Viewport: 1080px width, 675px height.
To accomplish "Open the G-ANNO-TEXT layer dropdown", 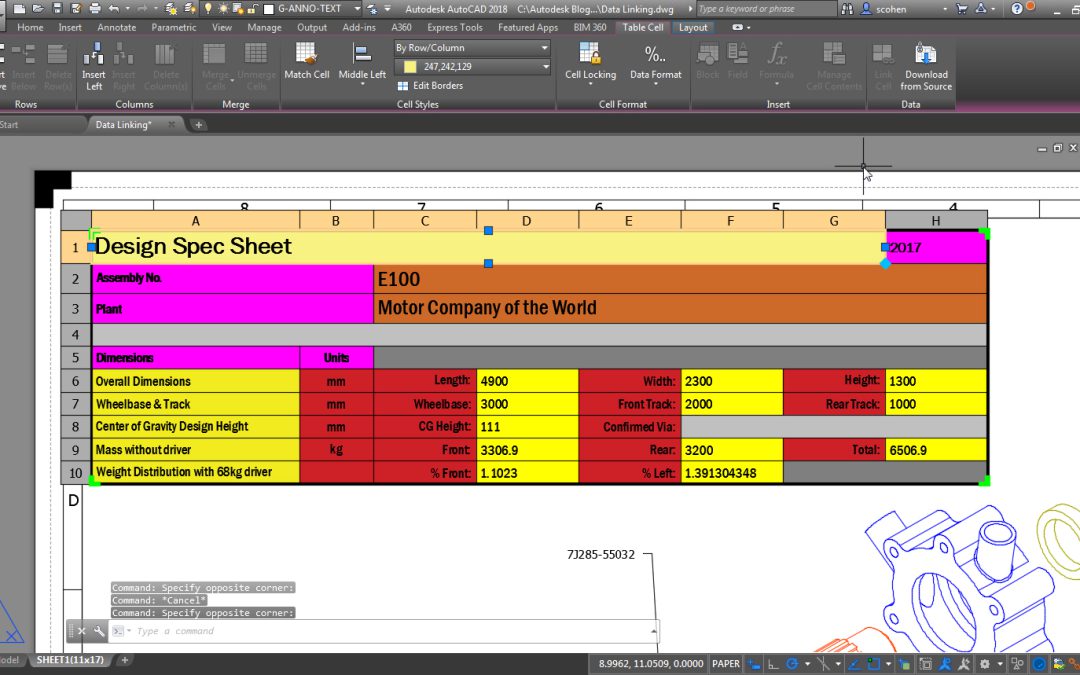I will click(x=357, y=9).
